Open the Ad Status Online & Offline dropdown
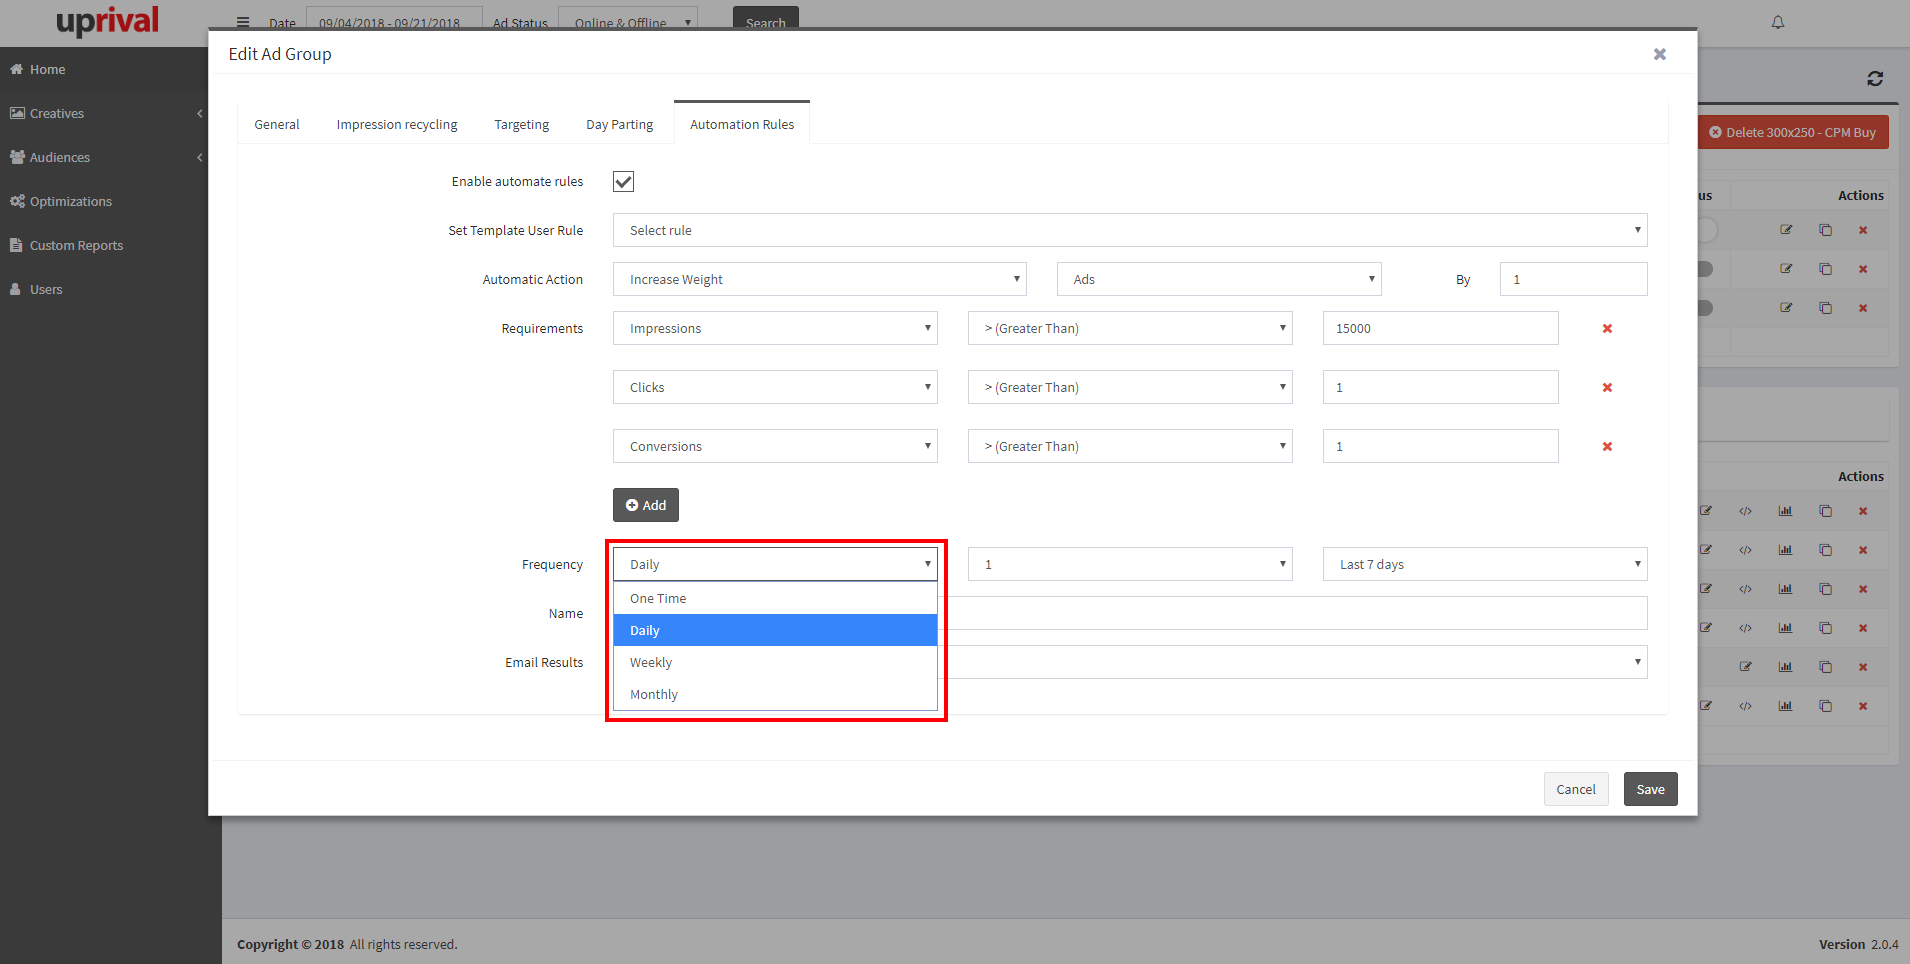Screen dimensions: 1910x964 (628, 20)
